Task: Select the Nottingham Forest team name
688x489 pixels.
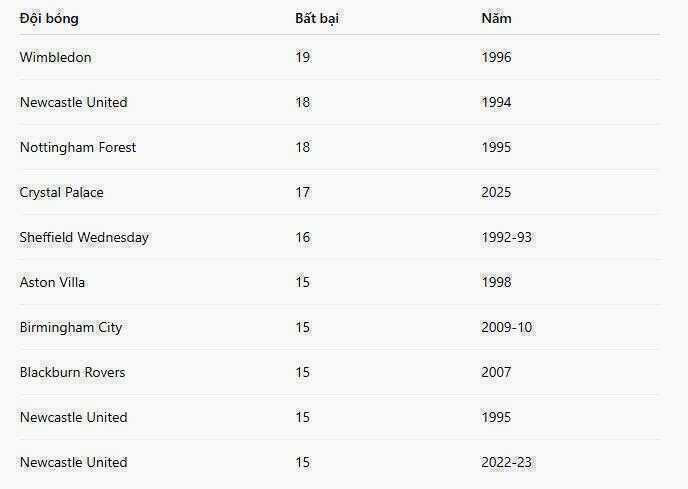Action: 78,147
